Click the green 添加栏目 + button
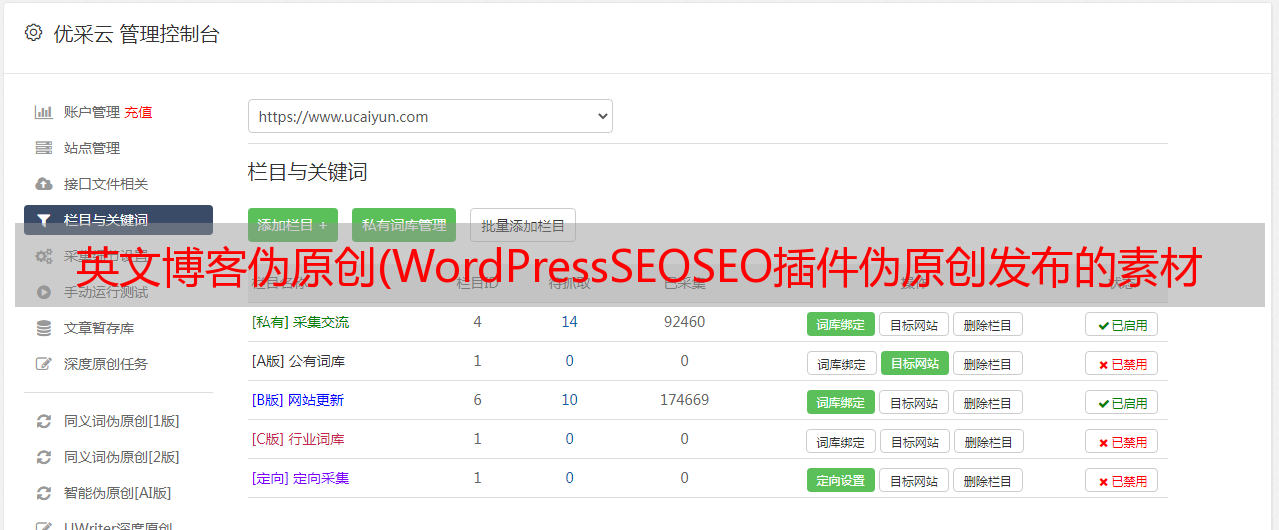 click(292, 225)
